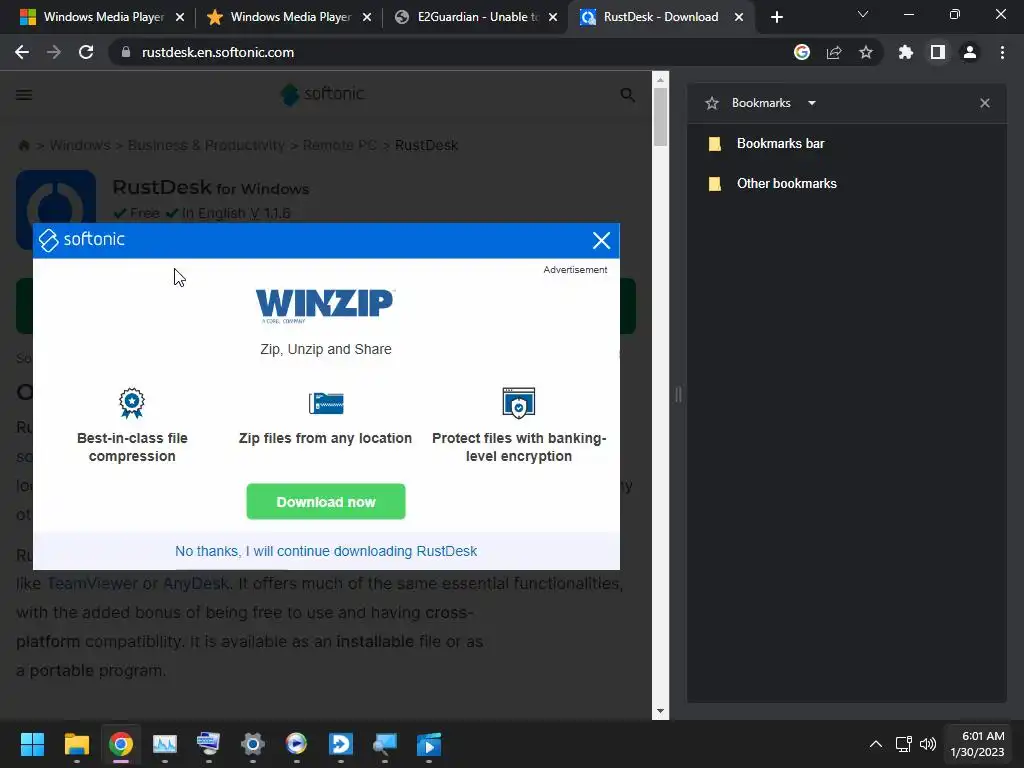The height and width of the screenshot is (768, 1024).
Task: Click the Softonic logo in popup header
Action: pos(82,240)
